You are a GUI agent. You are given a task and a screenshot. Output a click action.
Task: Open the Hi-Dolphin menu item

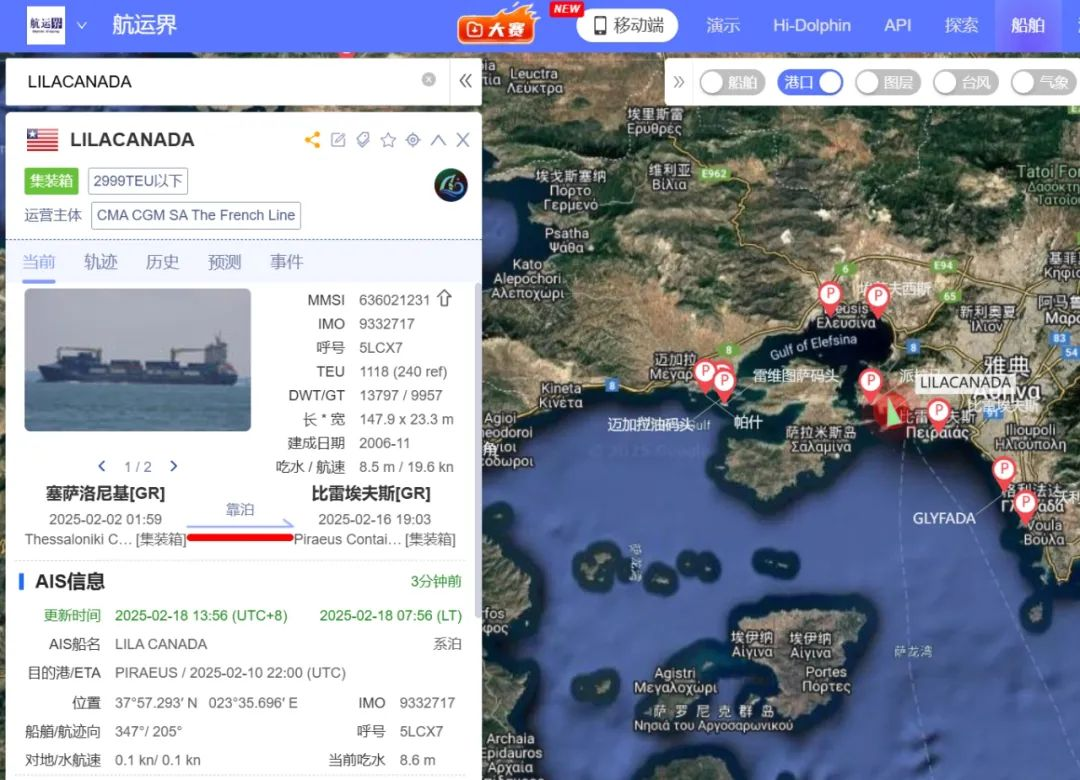coord(811,25)
